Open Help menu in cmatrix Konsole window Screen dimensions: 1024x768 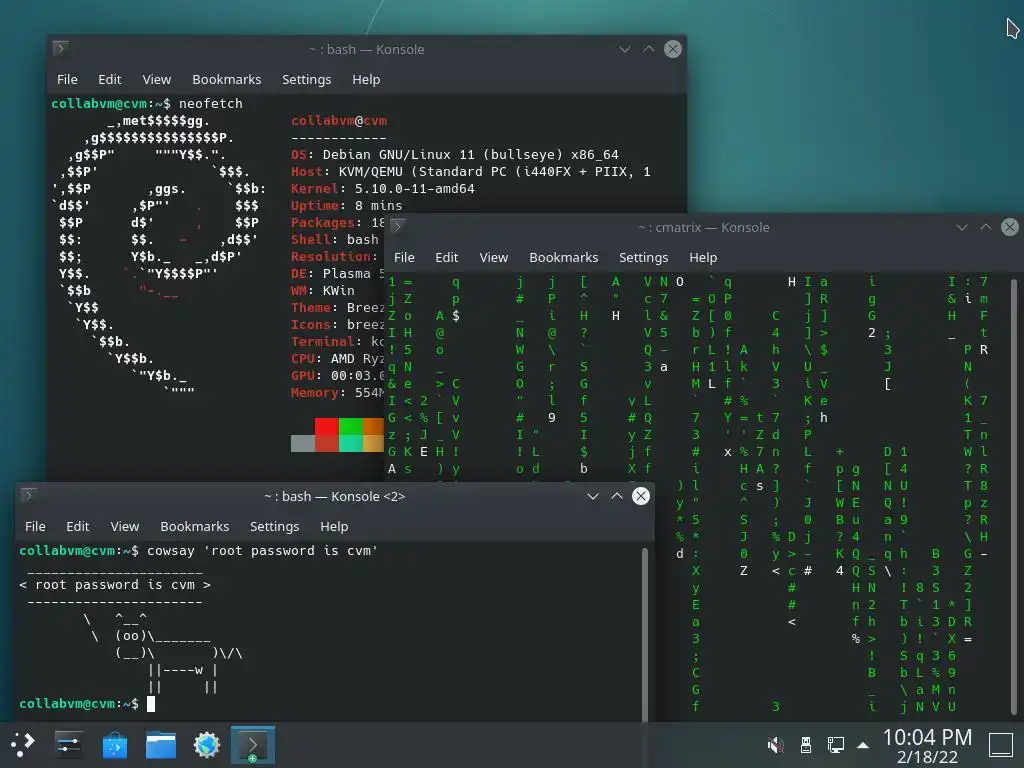(x=703, y=257)
